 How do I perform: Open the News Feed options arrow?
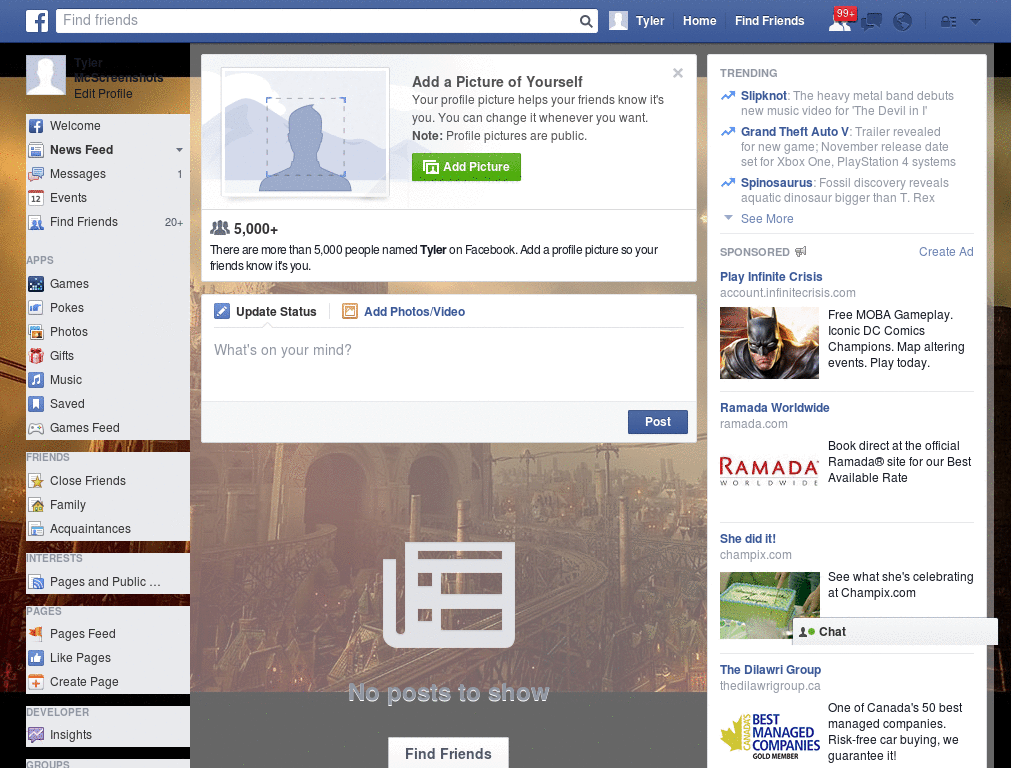(x=179, y=150)
